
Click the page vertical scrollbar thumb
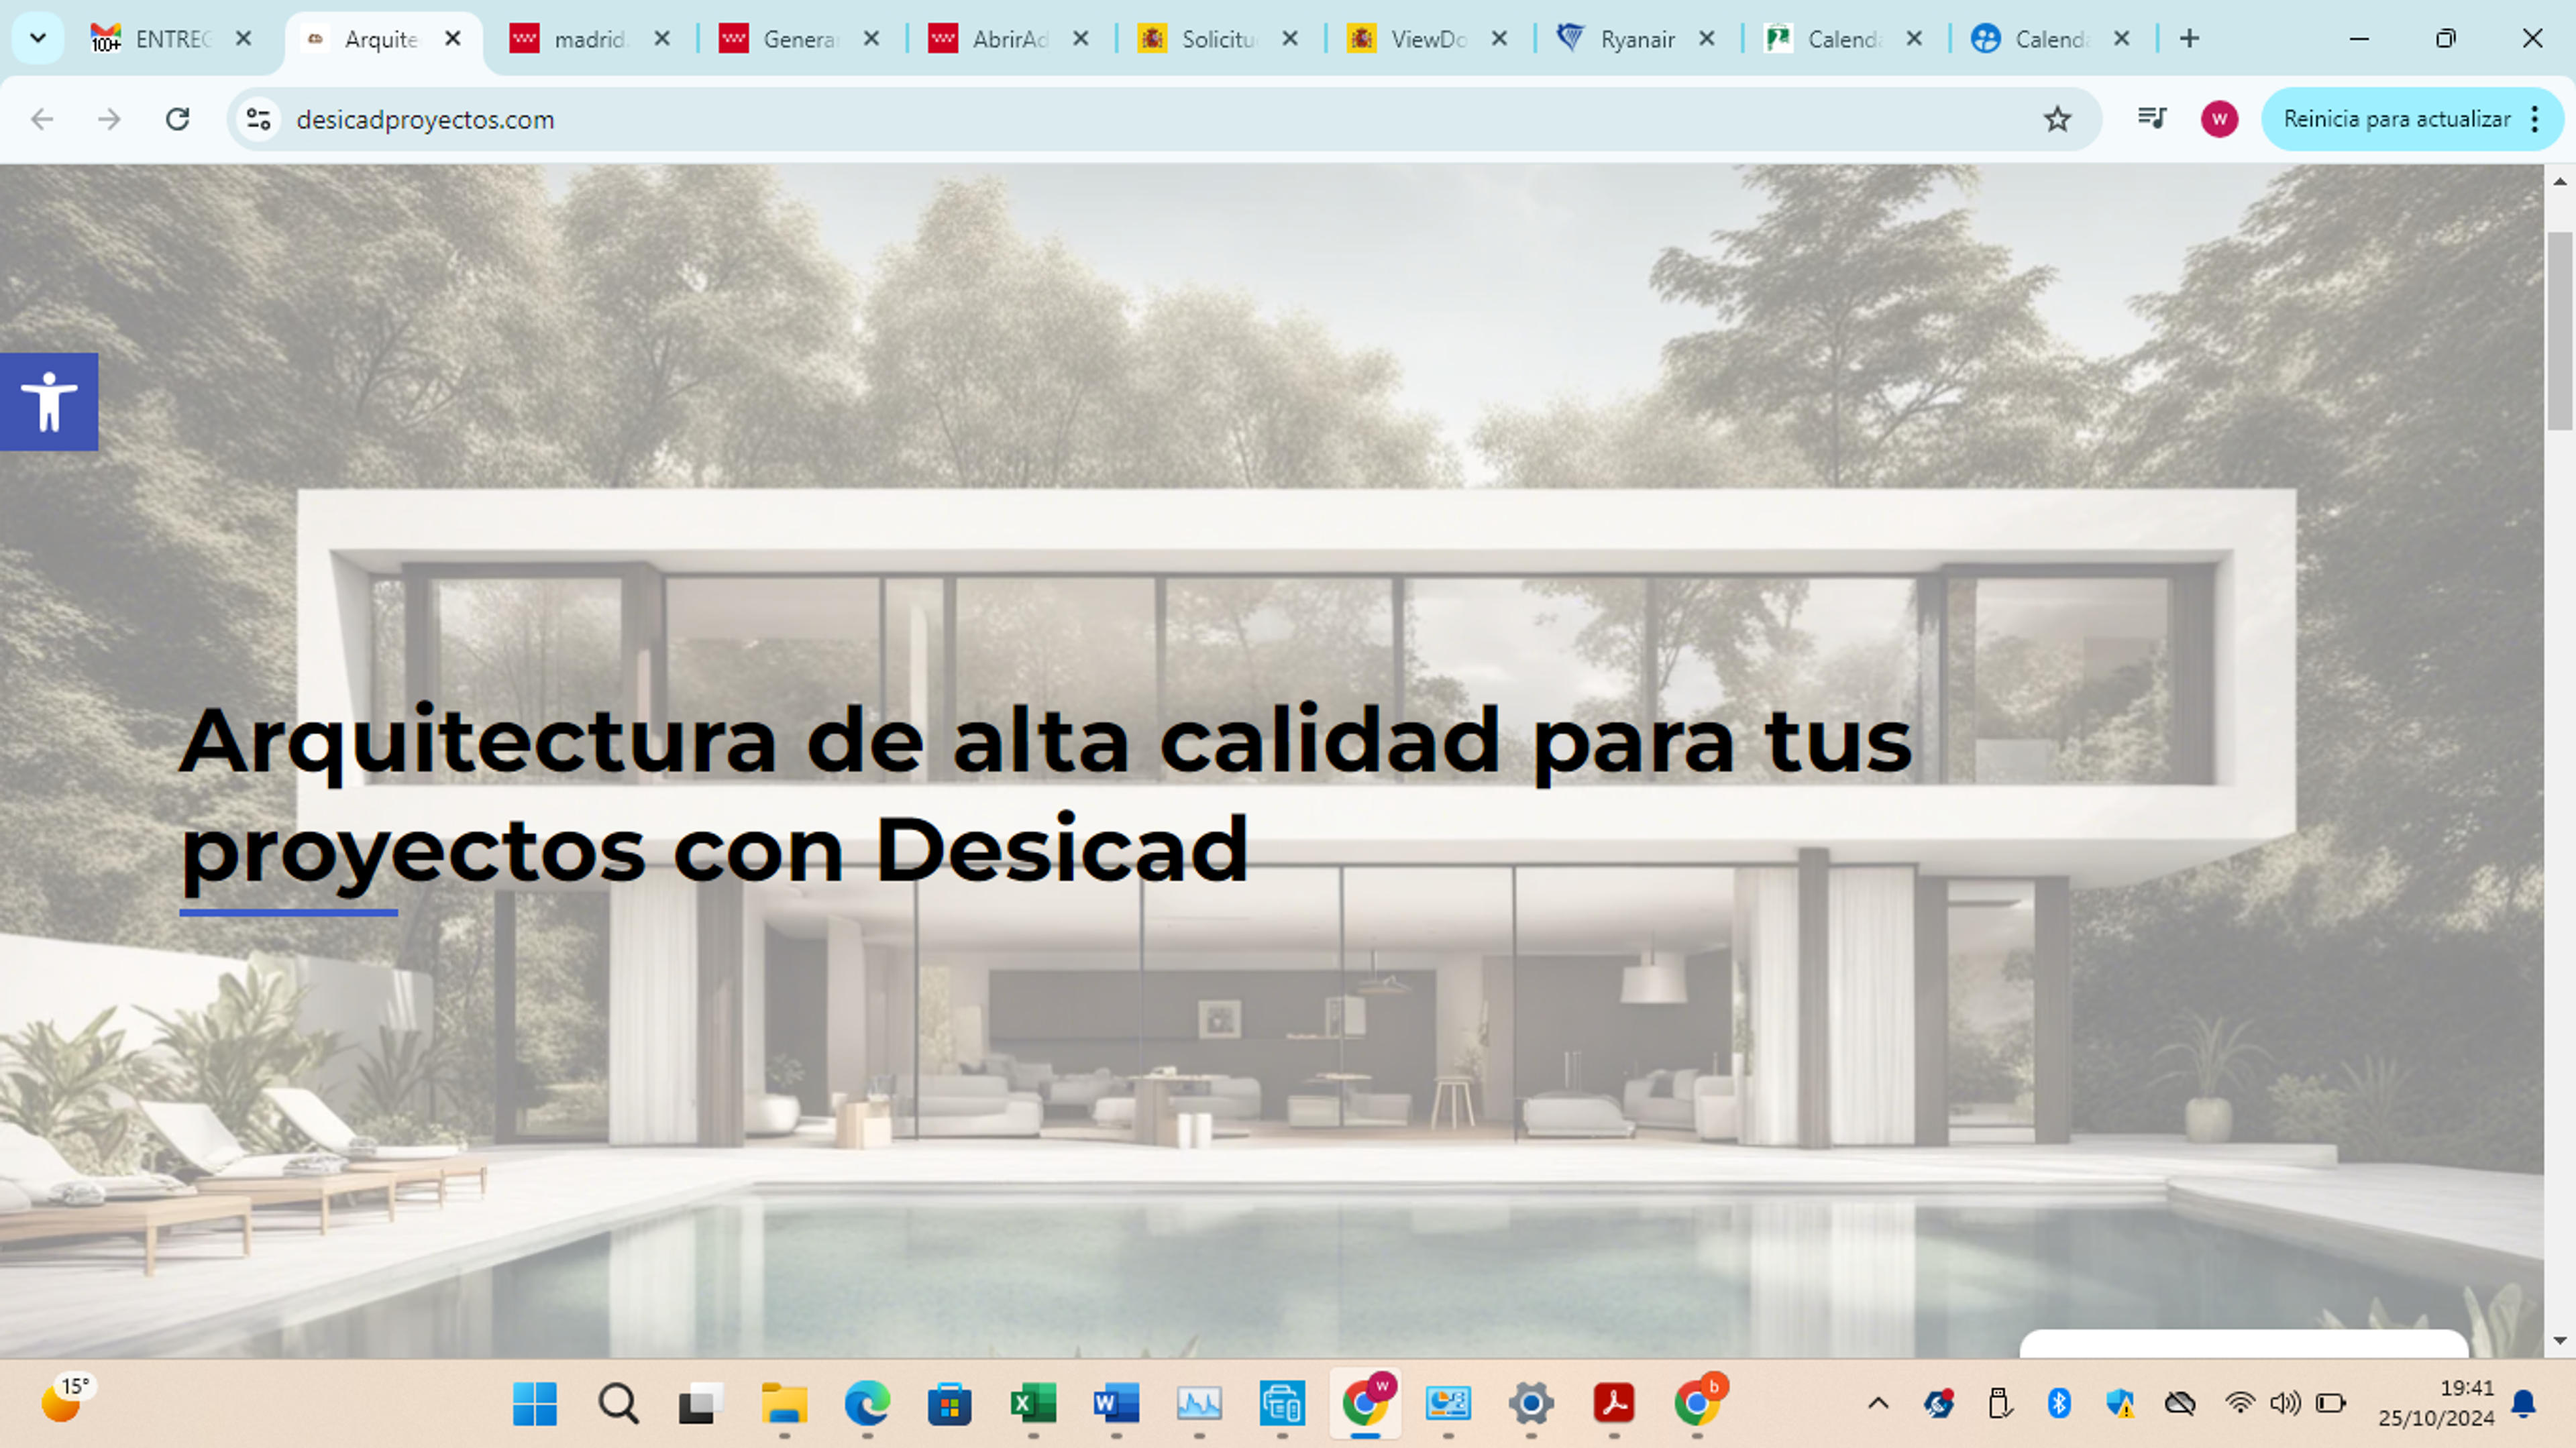pyautogui.click(x=2559, y=330)
